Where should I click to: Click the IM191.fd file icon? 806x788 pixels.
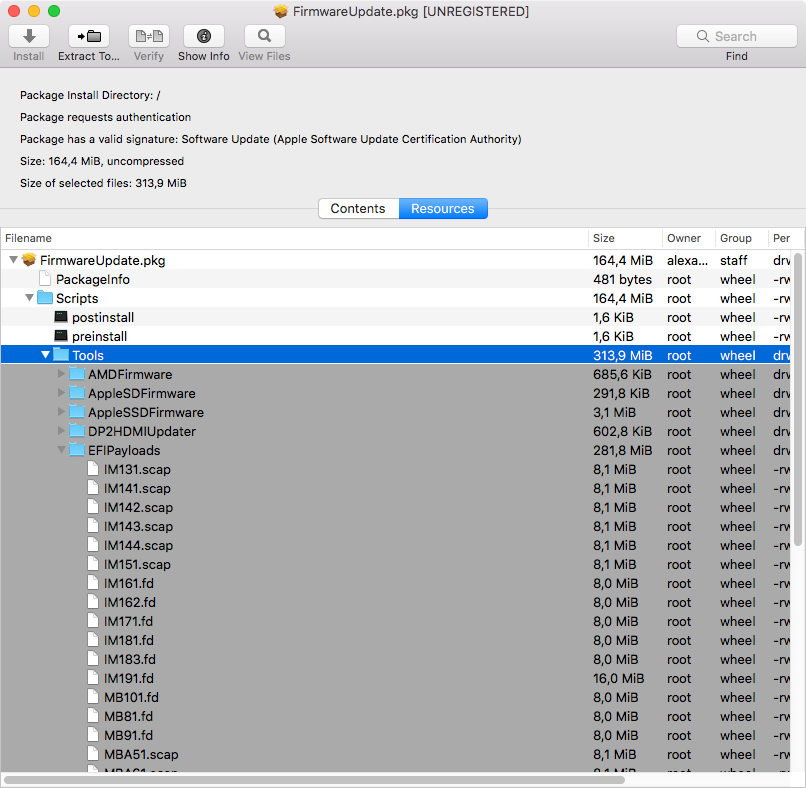point(93,678)
